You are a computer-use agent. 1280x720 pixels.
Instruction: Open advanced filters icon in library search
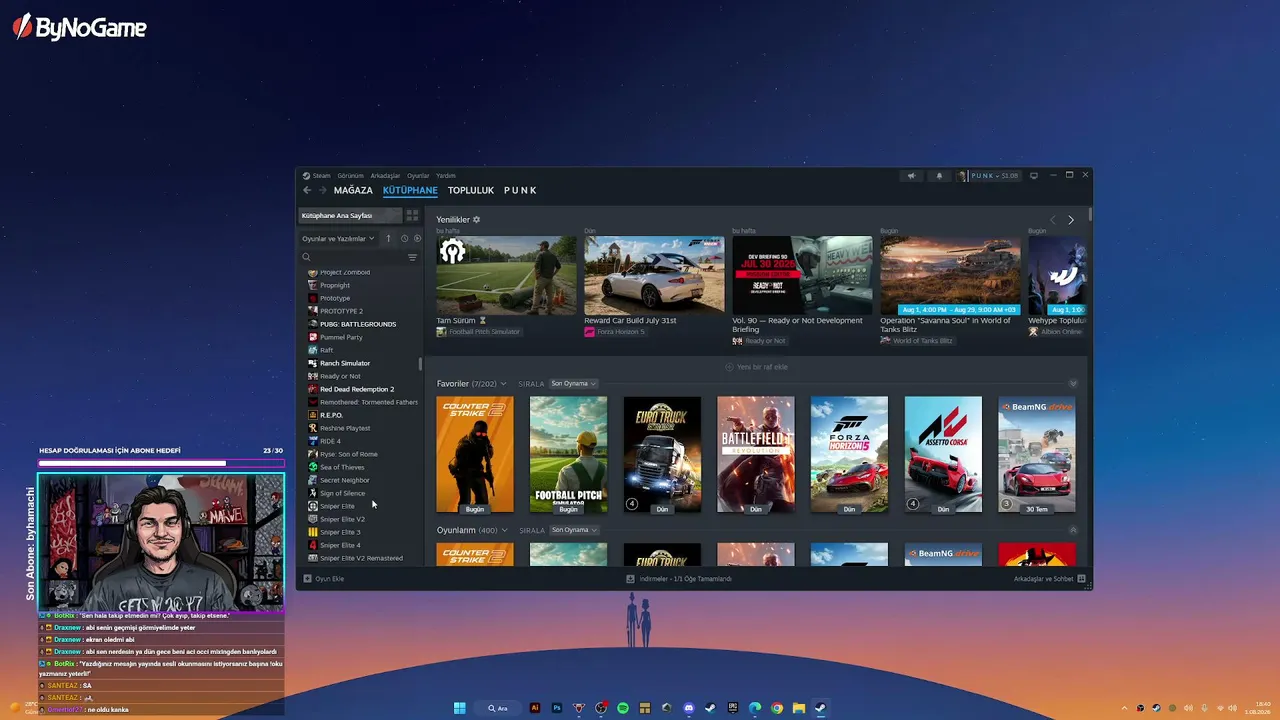pos(412,257)
